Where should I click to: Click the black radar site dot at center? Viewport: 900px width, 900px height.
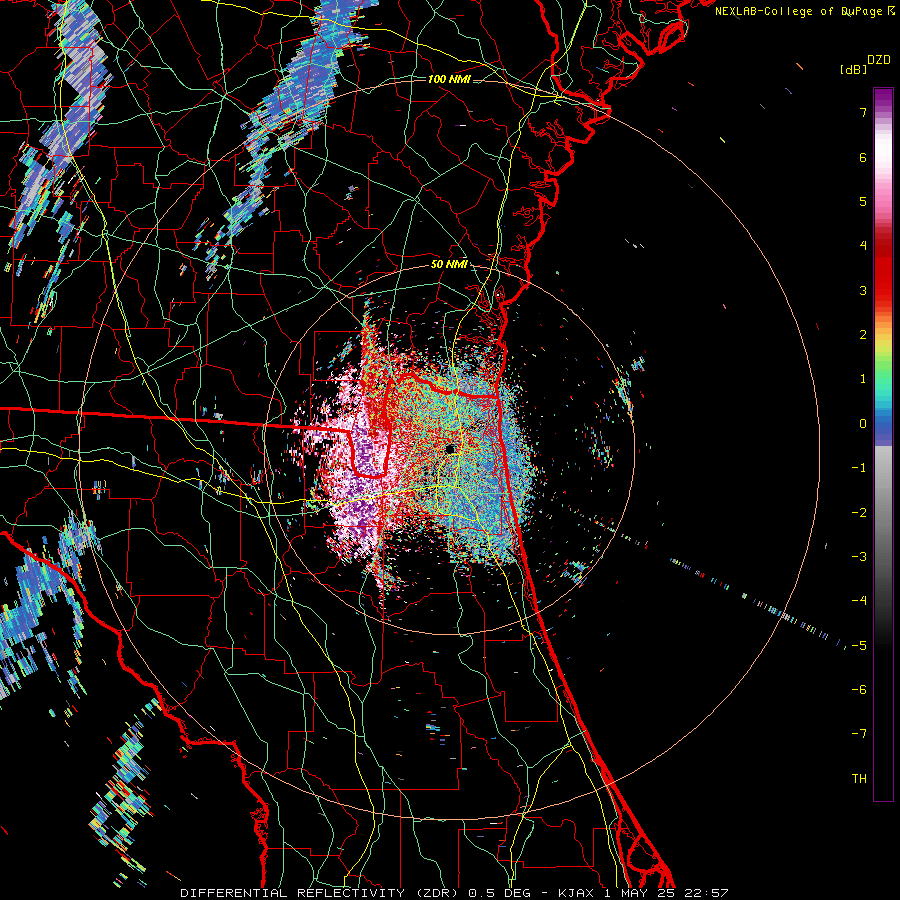(x=450, y=449)
